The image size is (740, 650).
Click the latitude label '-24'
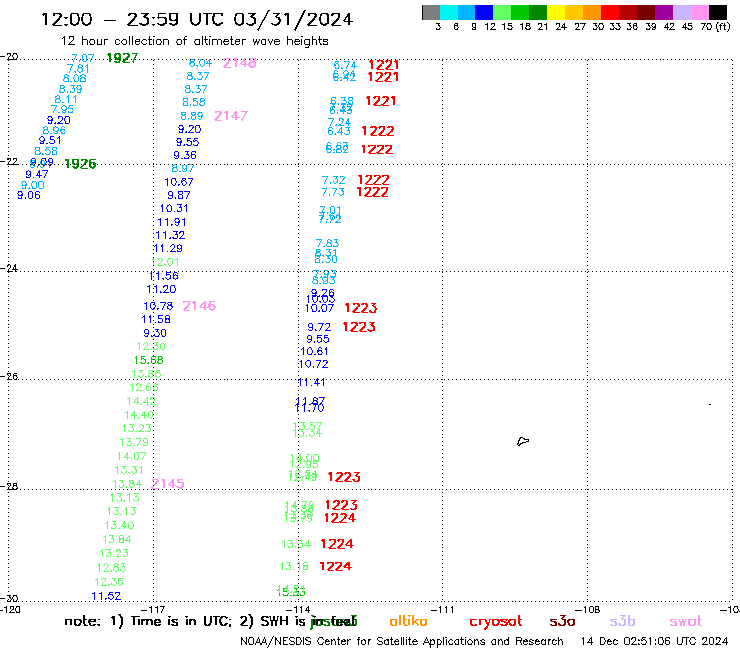[x=9, y=268]
